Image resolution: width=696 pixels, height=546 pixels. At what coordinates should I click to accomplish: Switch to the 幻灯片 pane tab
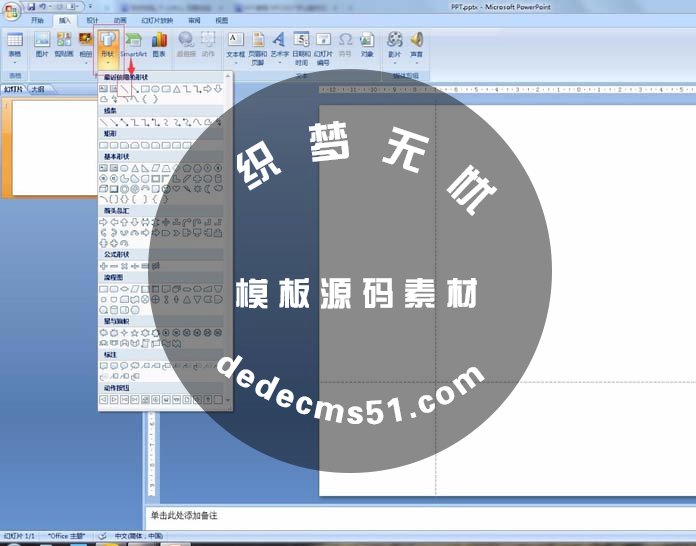pyautogui.click(x=14, y=89)
